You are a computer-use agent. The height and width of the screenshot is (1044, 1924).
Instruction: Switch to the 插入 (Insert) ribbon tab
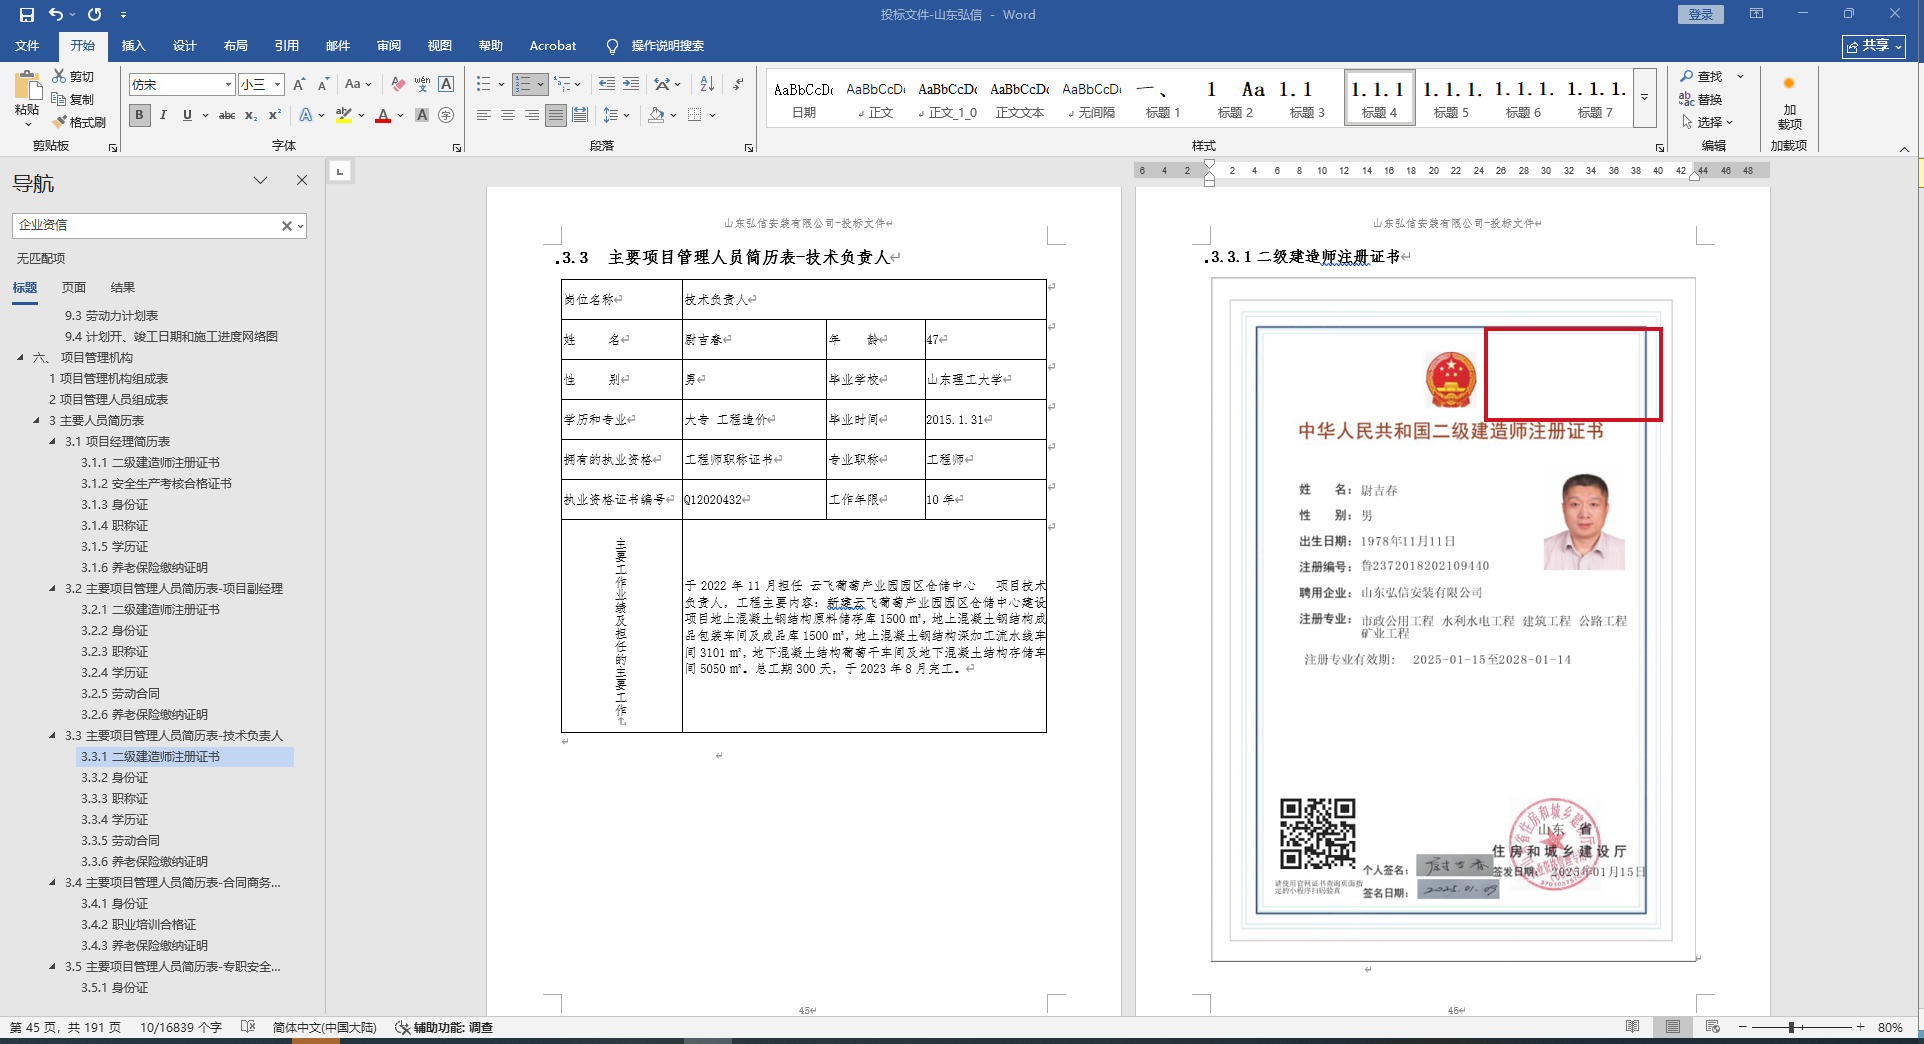pyautogui.click(x=133, y=46)
